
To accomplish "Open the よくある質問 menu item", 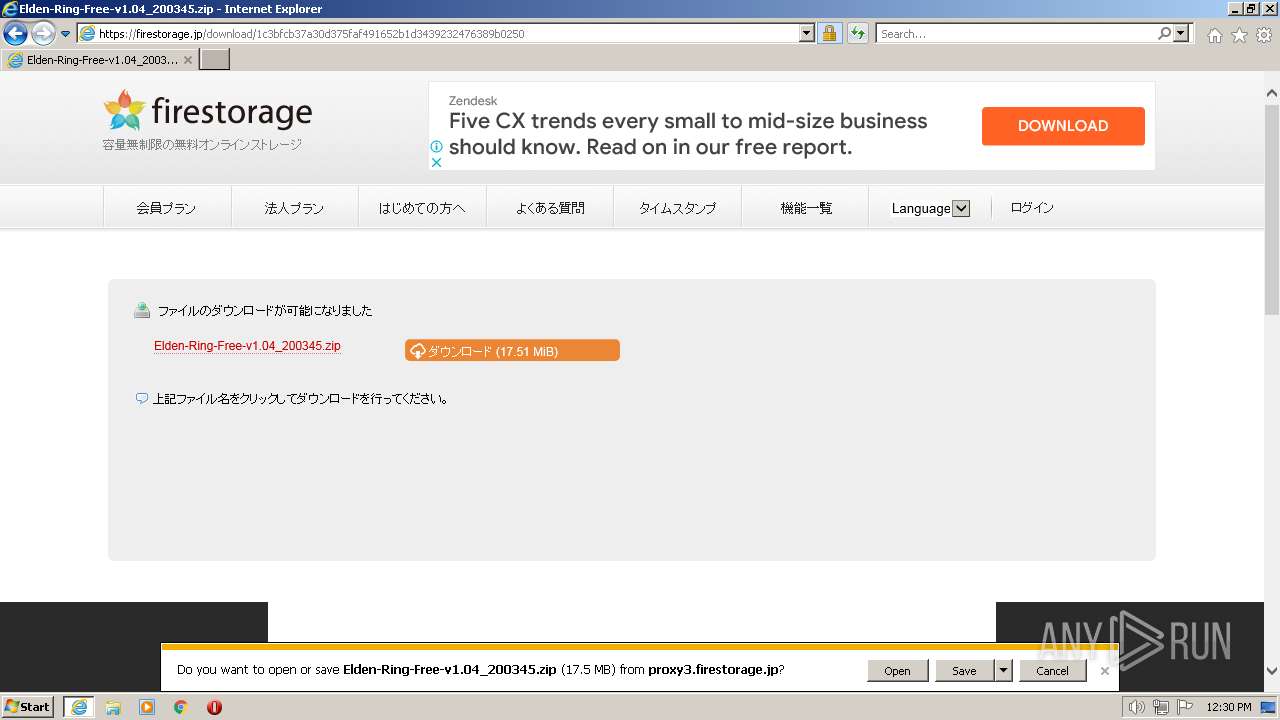I will click(550, 208).
